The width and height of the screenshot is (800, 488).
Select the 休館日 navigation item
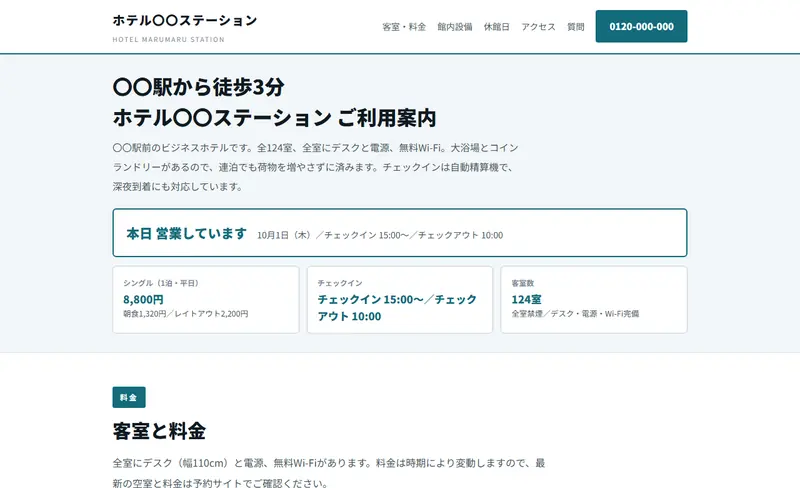pos(496,27)
